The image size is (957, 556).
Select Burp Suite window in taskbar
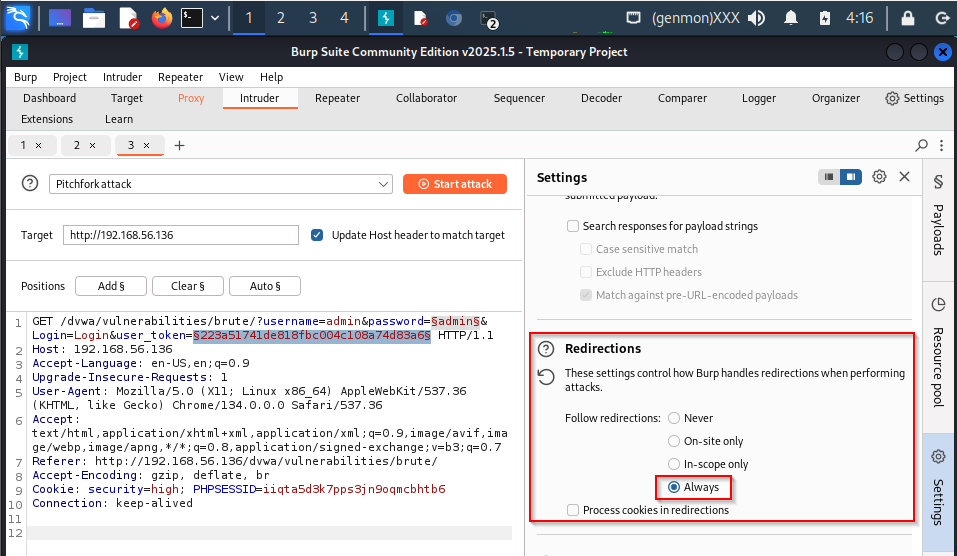pyautogui.click(x=386, y=18)
